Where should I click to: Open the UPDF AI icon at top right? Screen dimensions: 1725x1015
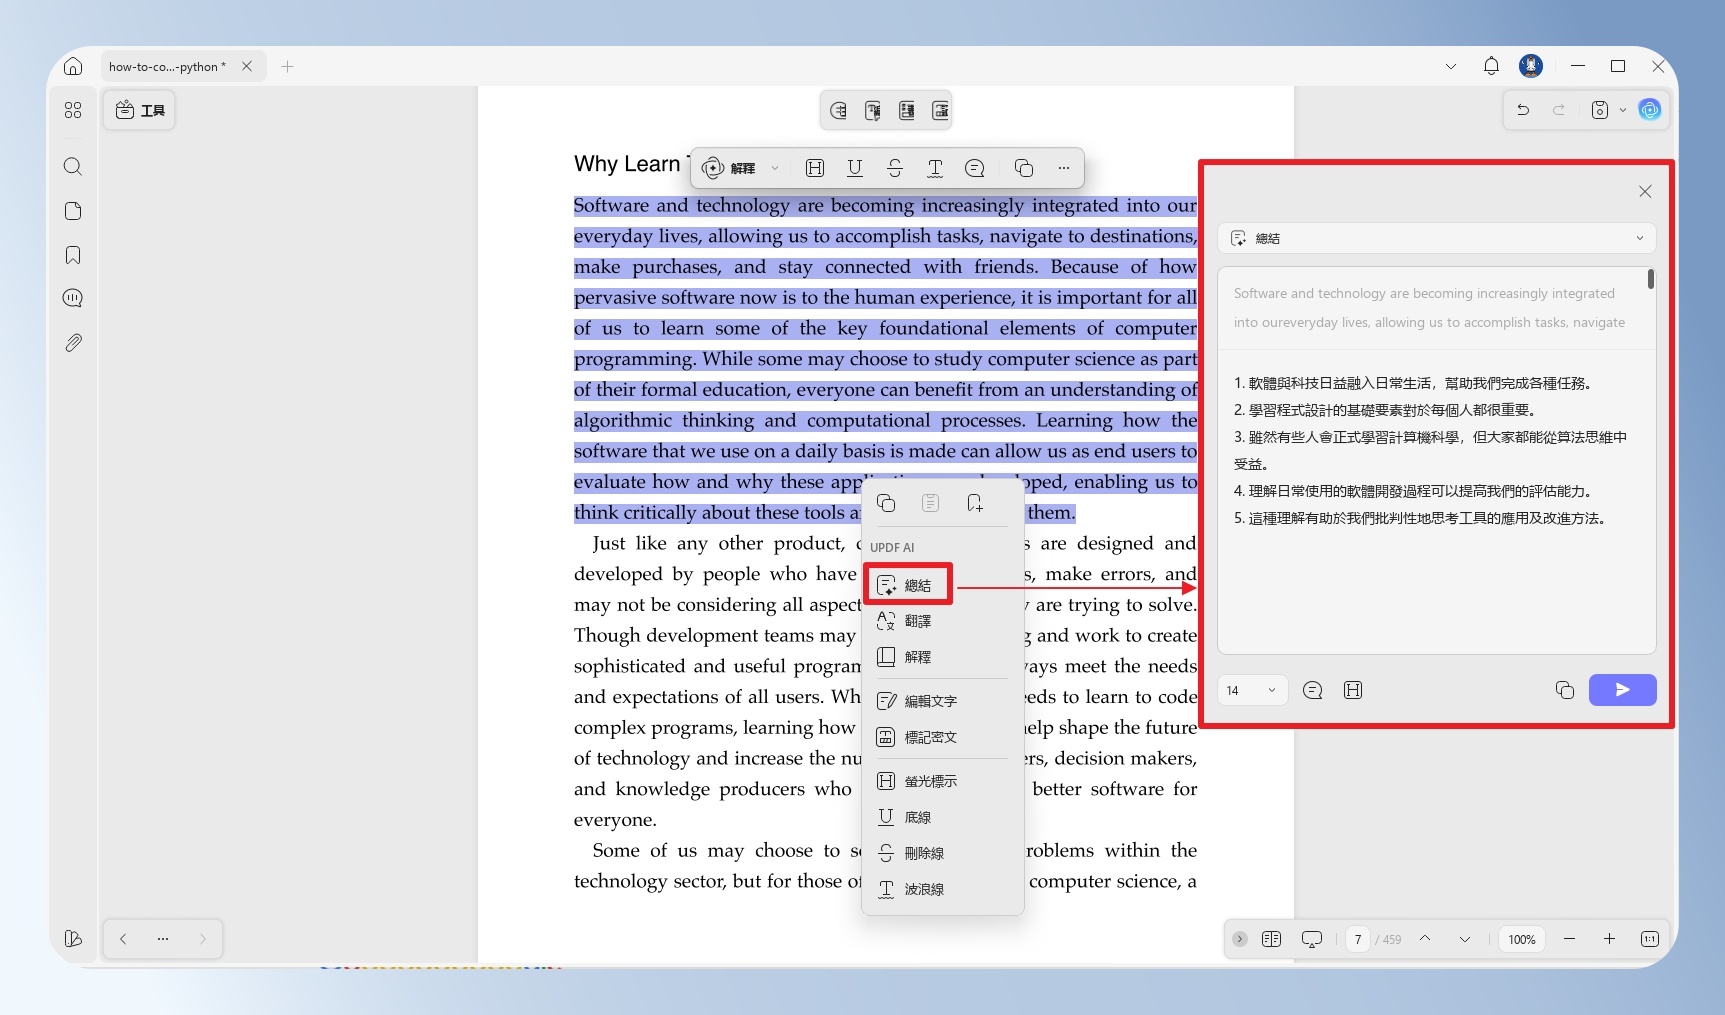click(x=1650, y=110)
